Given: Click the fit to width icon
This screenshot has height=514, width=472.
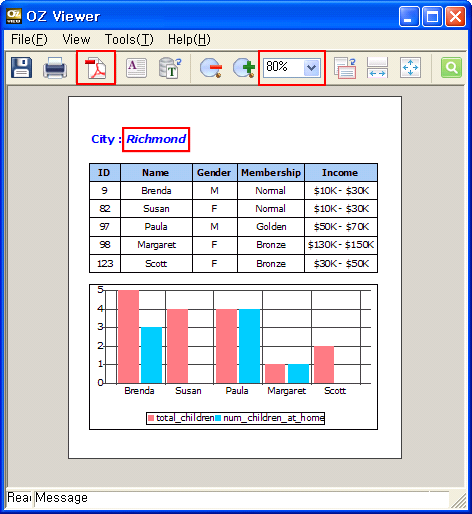Looking at the screenshot, I should coord(377,68).
